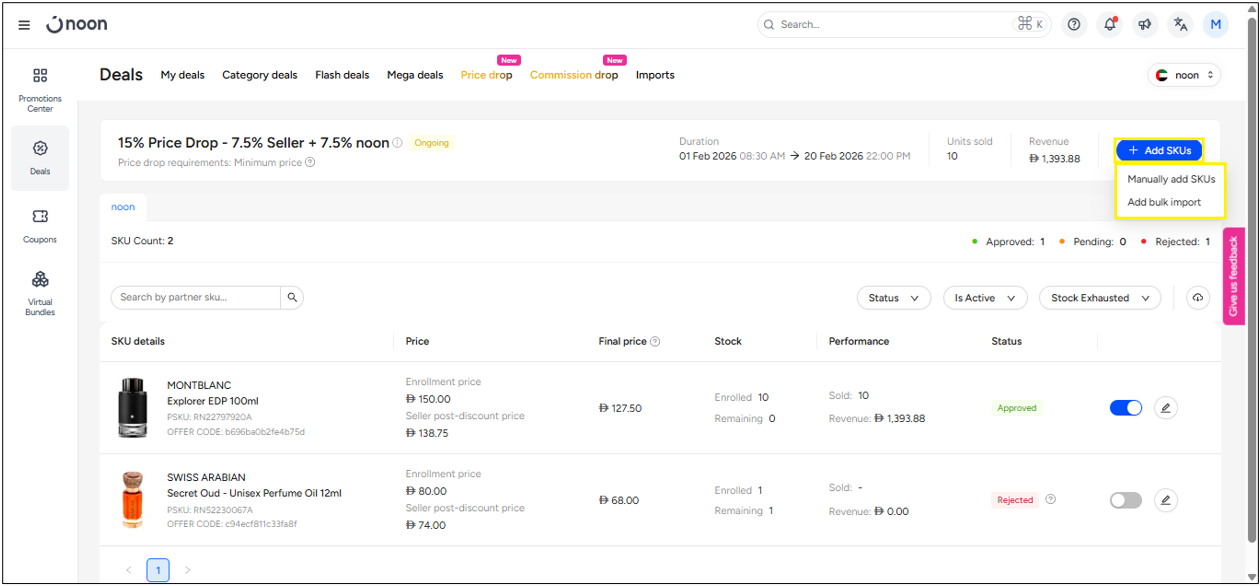Click the Add SKUs button
This screenshot has height=586, width=1260.
coord(1159,150)
